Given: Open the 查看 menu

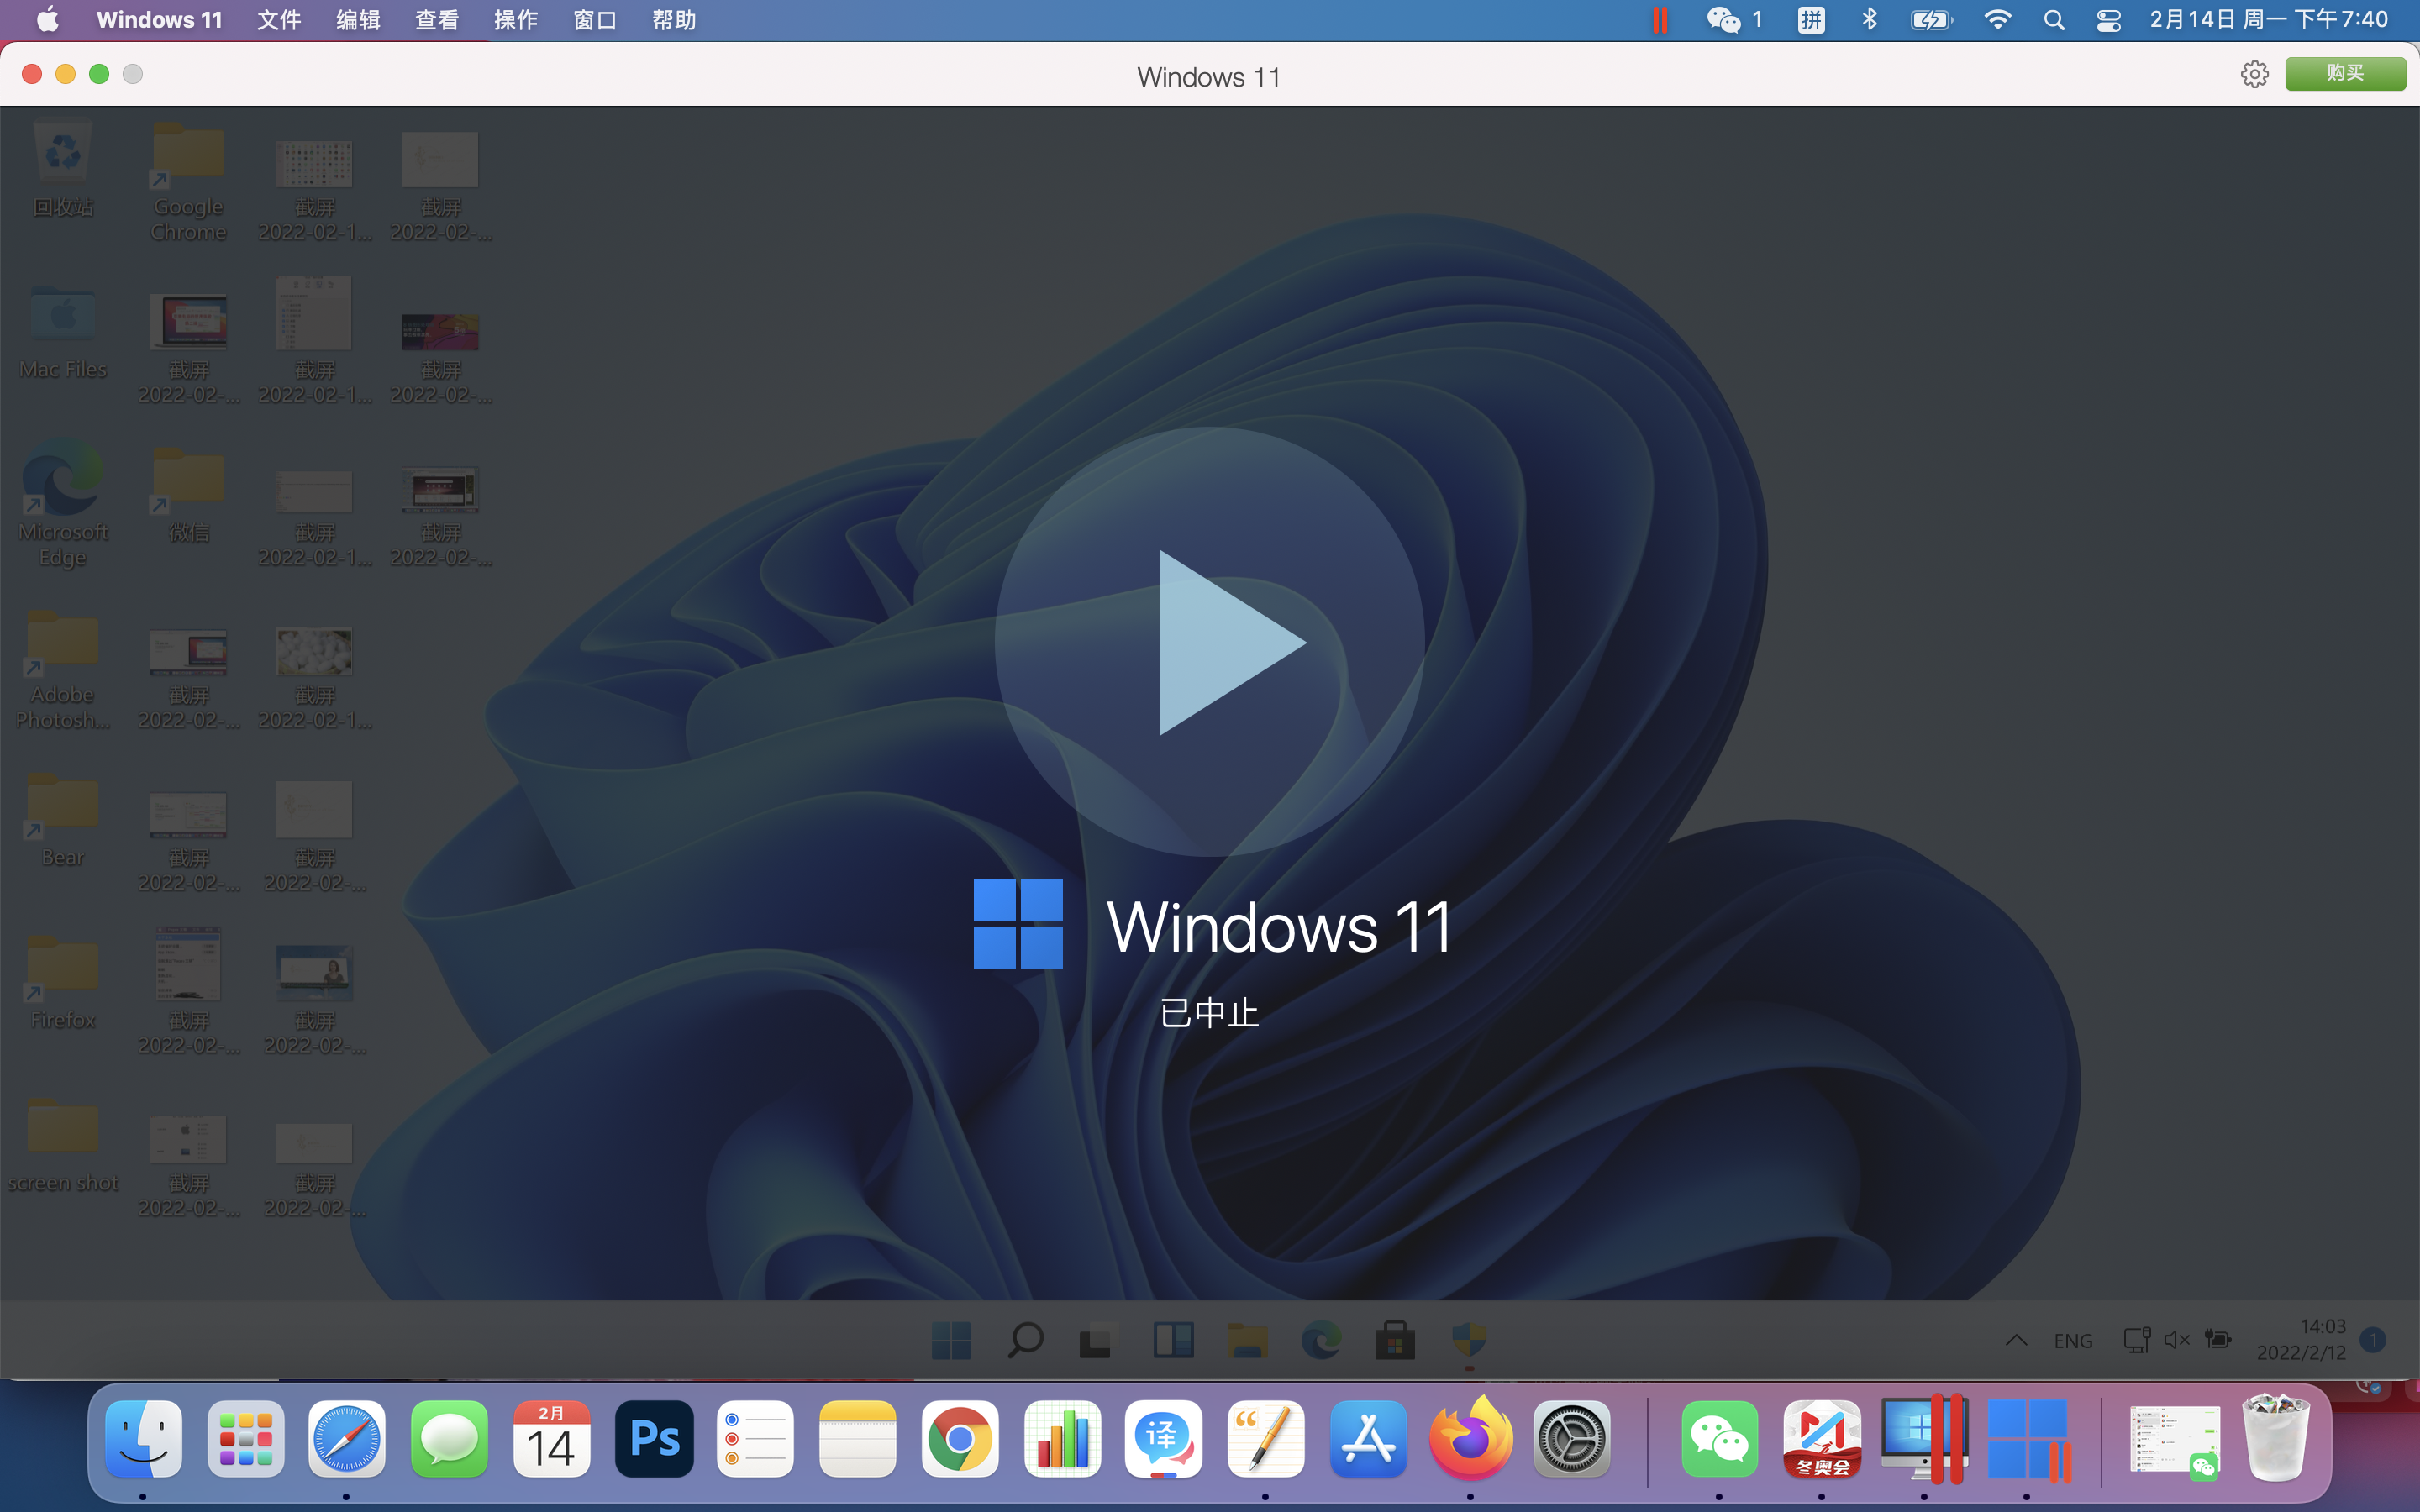Looking at the screenshot, I should click(437, 20).
